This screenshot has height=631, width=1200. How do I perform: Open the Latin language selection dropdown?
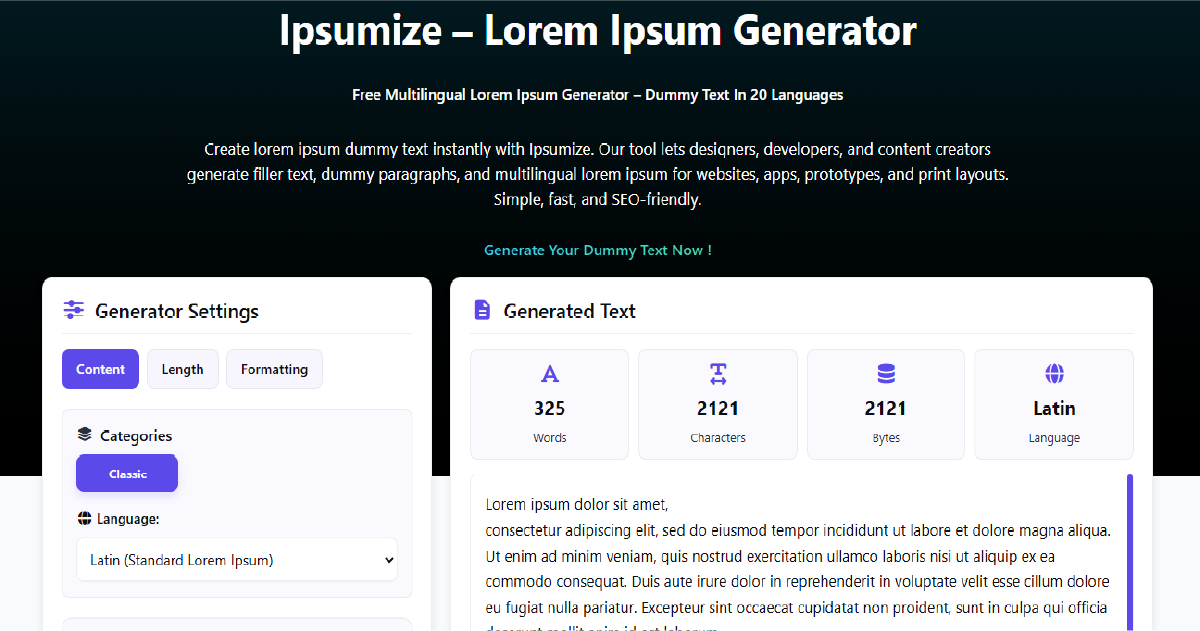coord(237,560)
